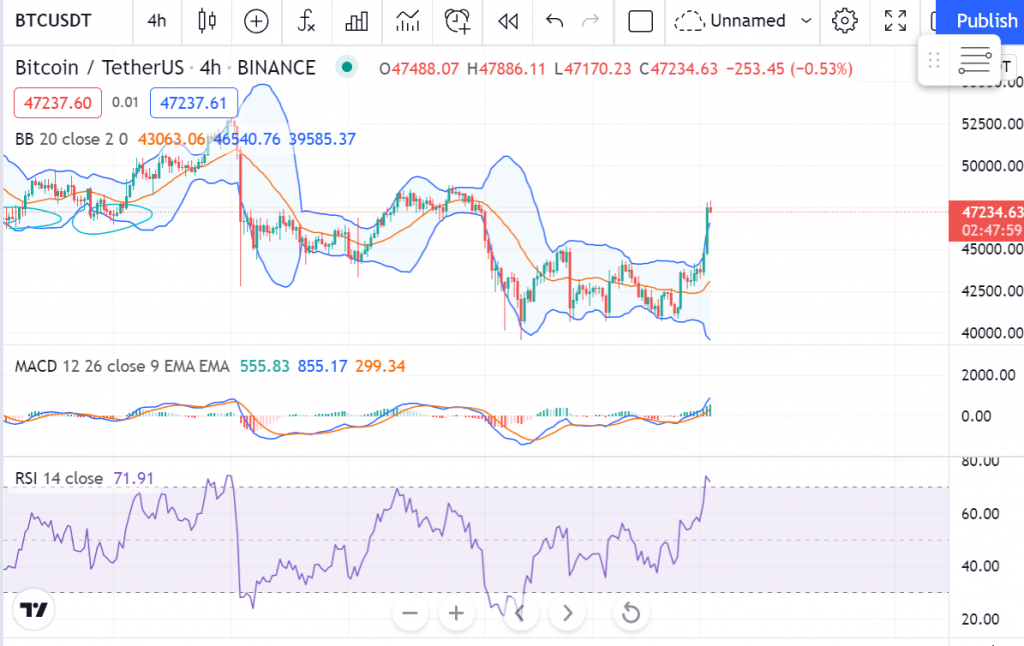
Task: Open the 4h interval dropdown in the toolbar
Action: (x=157, y=20)
